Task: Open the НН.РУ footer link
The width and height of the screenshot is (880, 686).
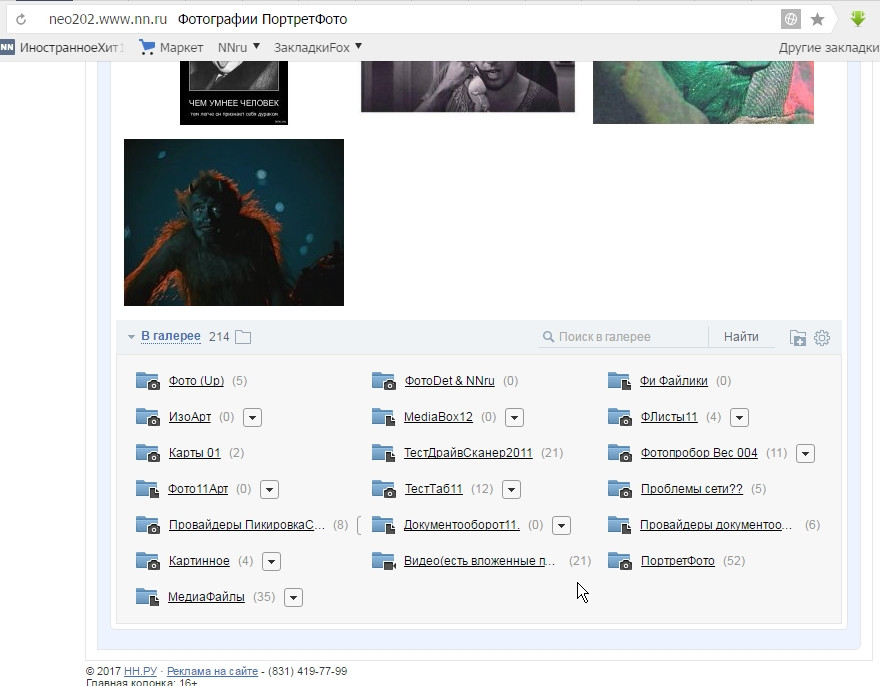Action: [140, 671]
